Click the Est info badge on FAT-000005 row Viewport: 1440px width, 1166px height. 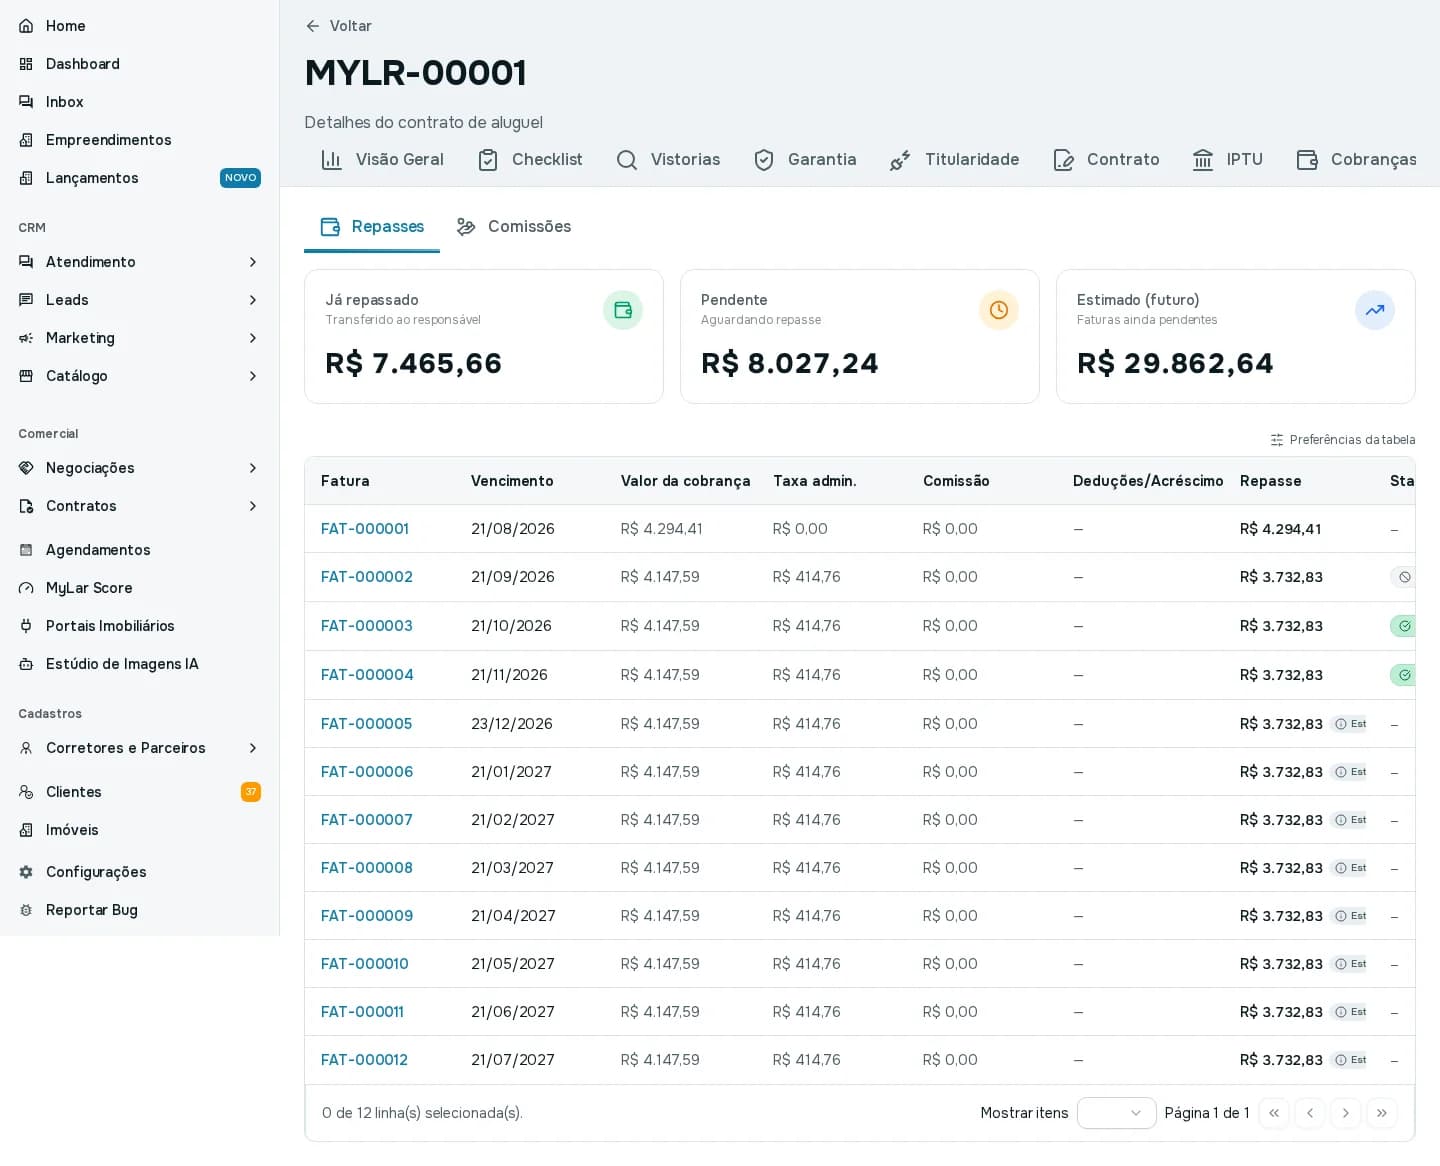click(1350, 724)
